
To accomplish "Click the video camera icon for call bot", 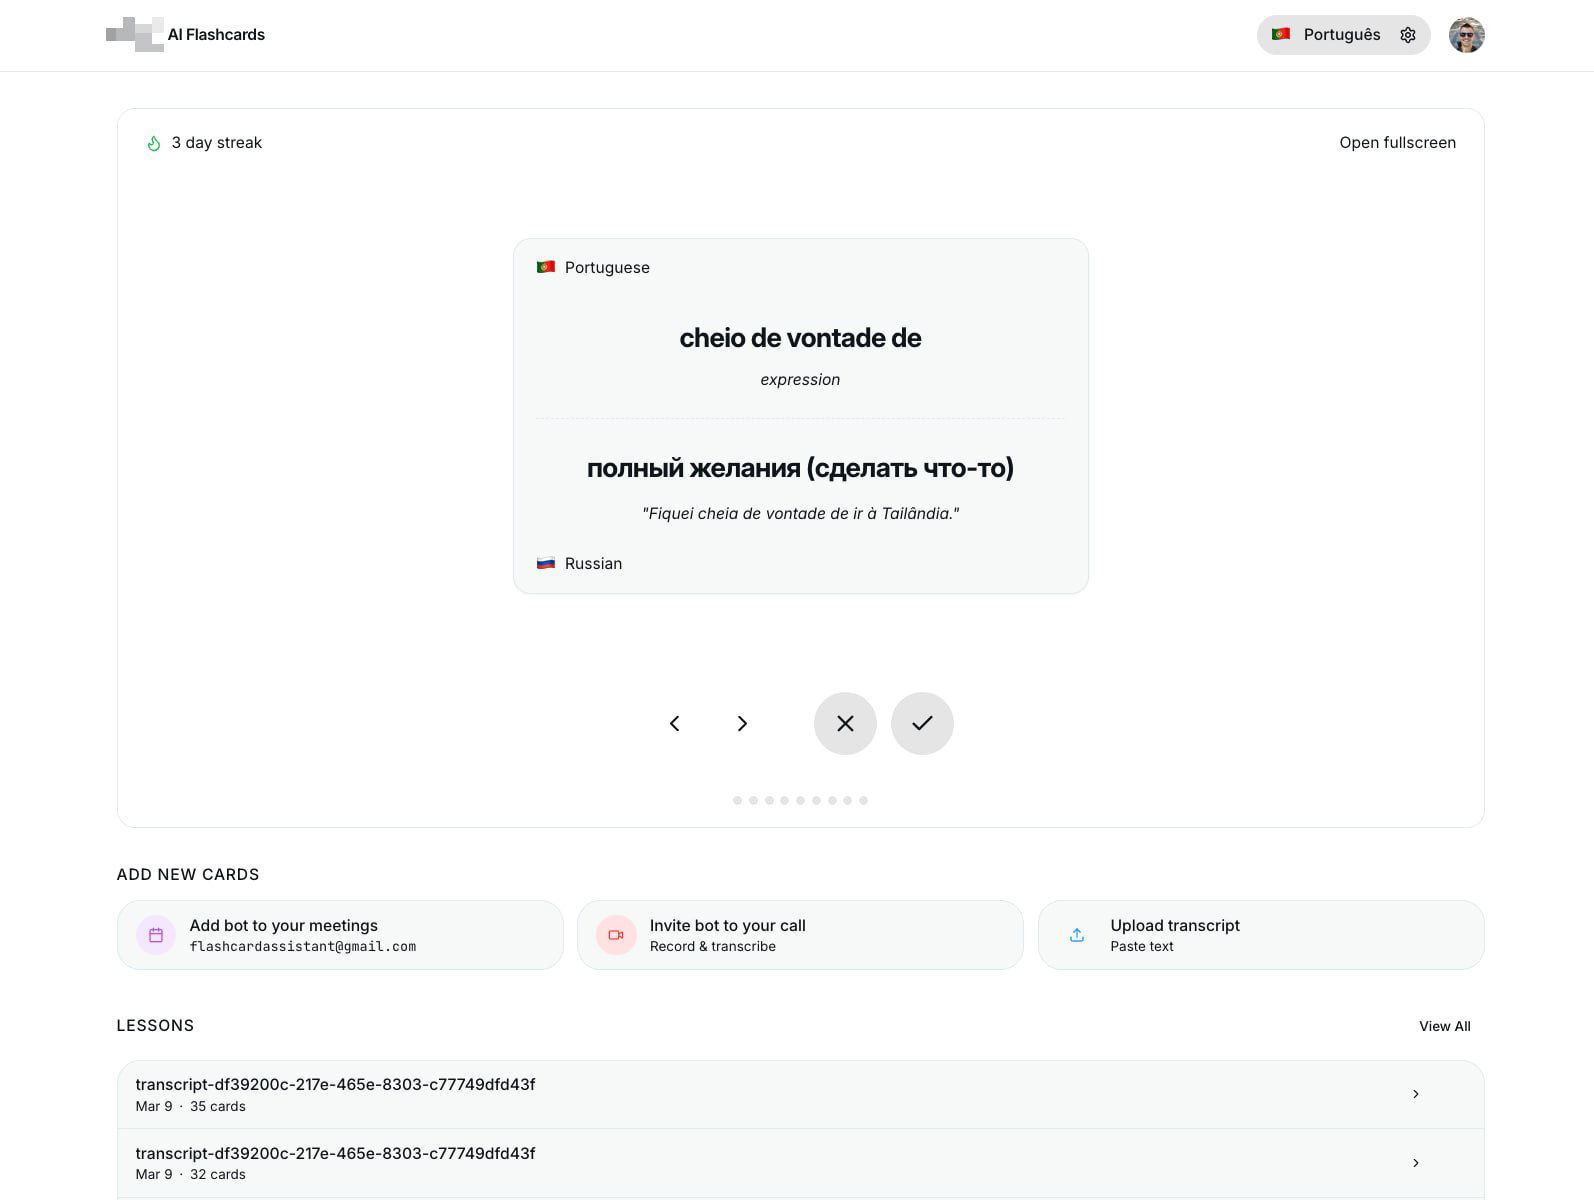I will pyautogui.click(x=616, y=935).
